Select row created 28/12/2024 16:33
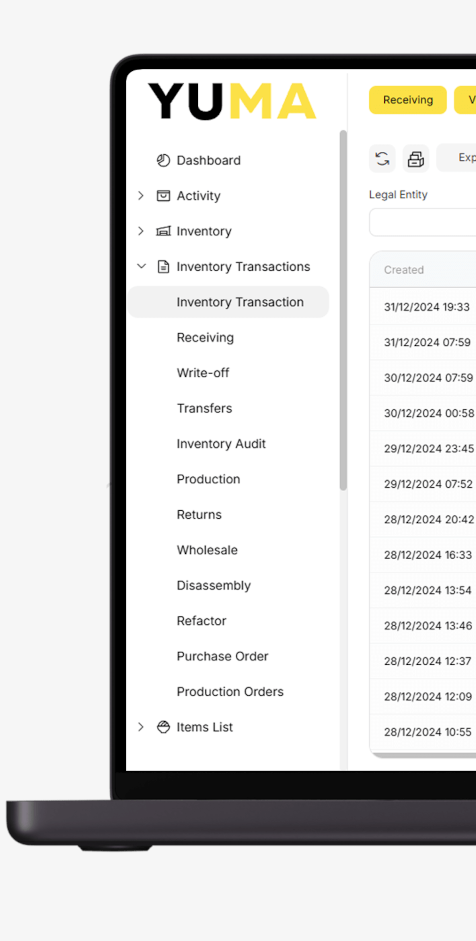This screenshot has height=941, width=476. point(423,555)
